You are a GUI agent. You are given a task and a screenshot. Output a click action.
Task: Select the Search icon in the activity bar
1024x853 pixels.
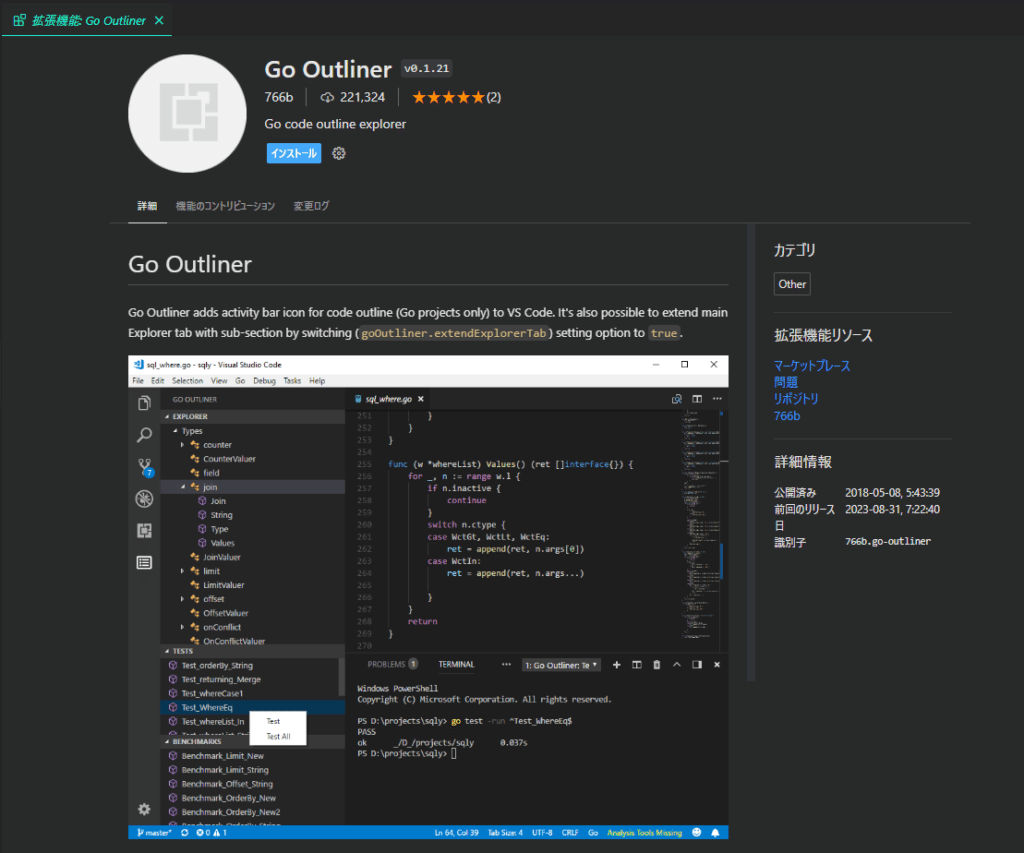pos(146,435)
